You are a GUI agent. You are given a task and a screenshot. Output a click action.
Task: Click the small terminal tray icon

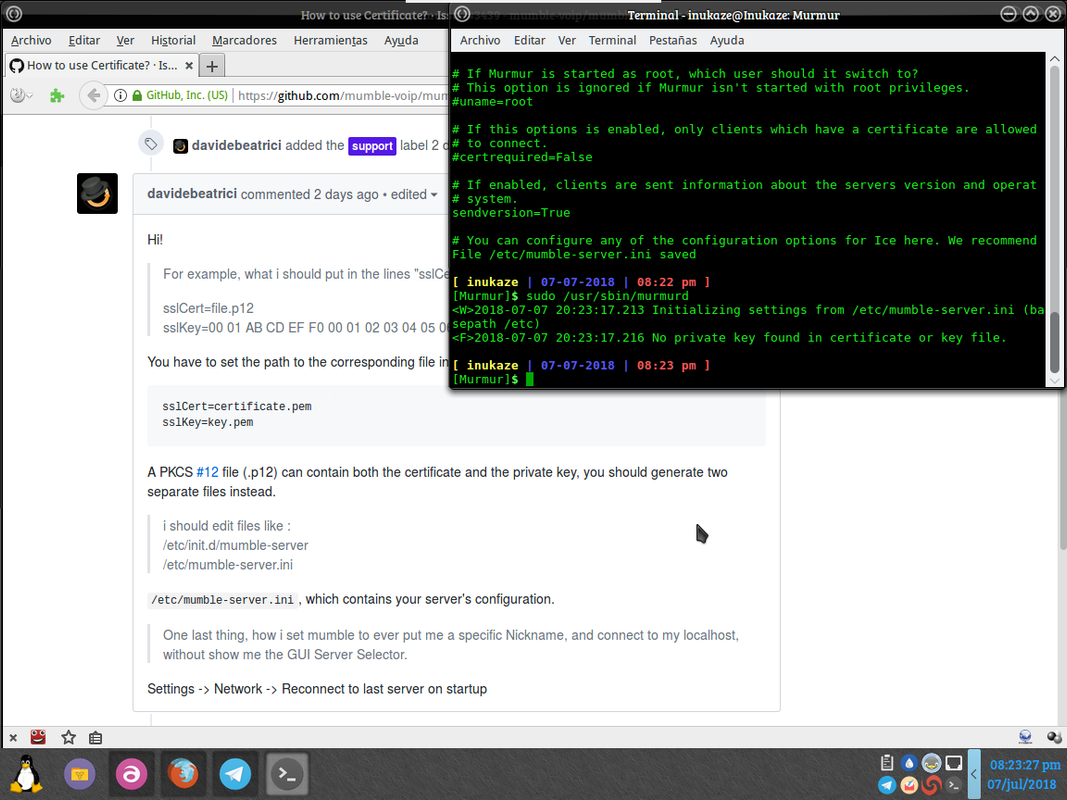954,785
